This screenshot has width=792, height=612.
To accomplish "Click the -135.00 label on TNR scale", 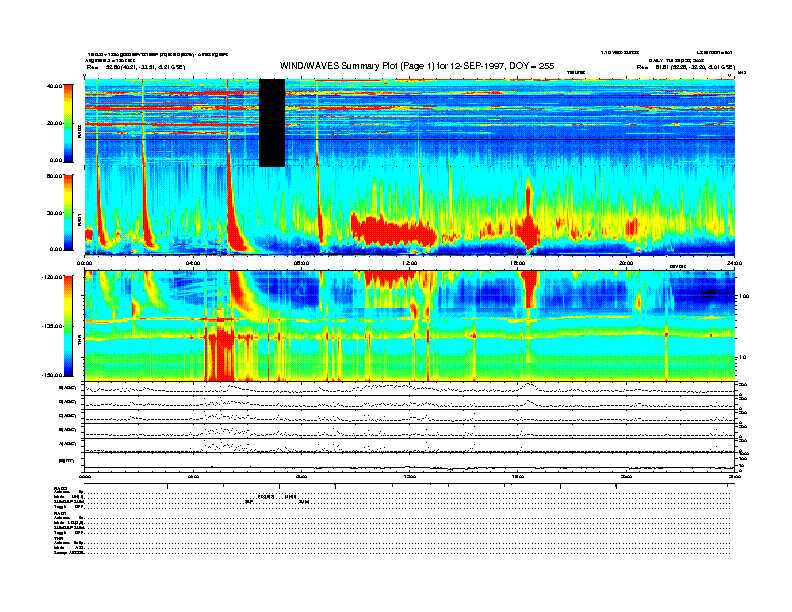I will [x=53, y=326].
